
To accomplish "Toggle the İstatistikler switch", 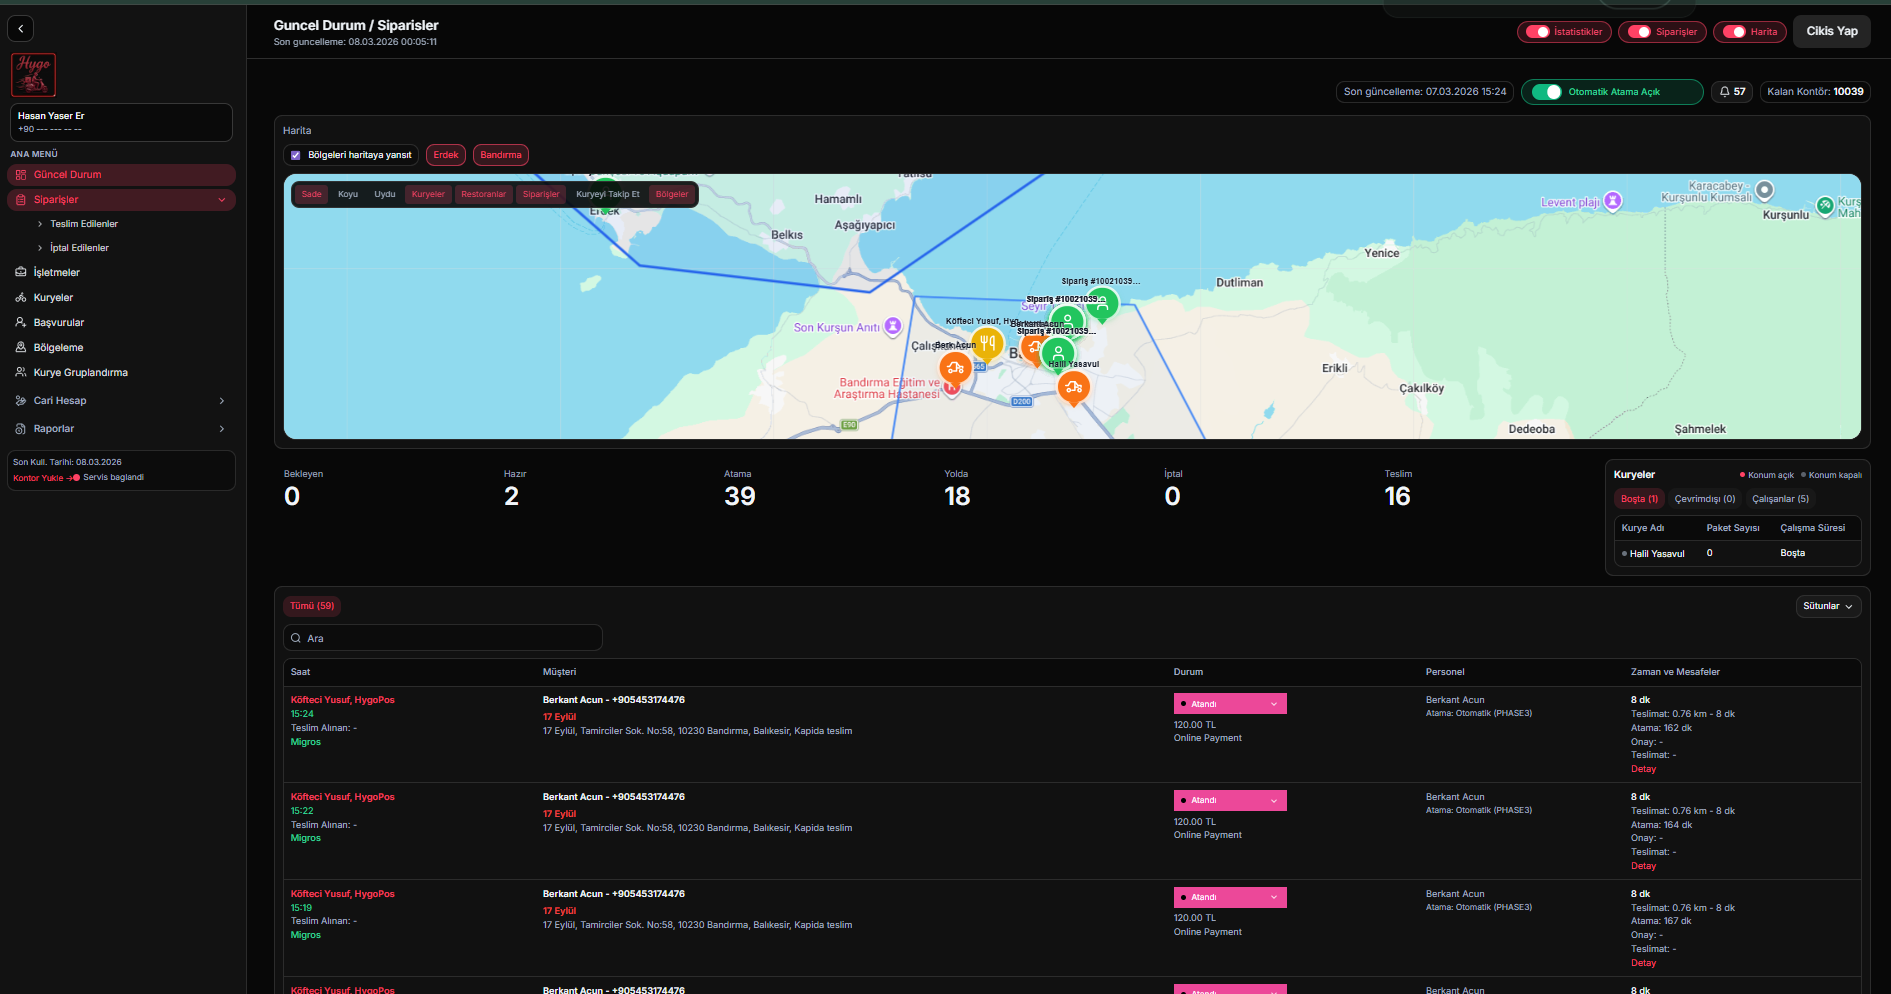I will coord(1537,32).
